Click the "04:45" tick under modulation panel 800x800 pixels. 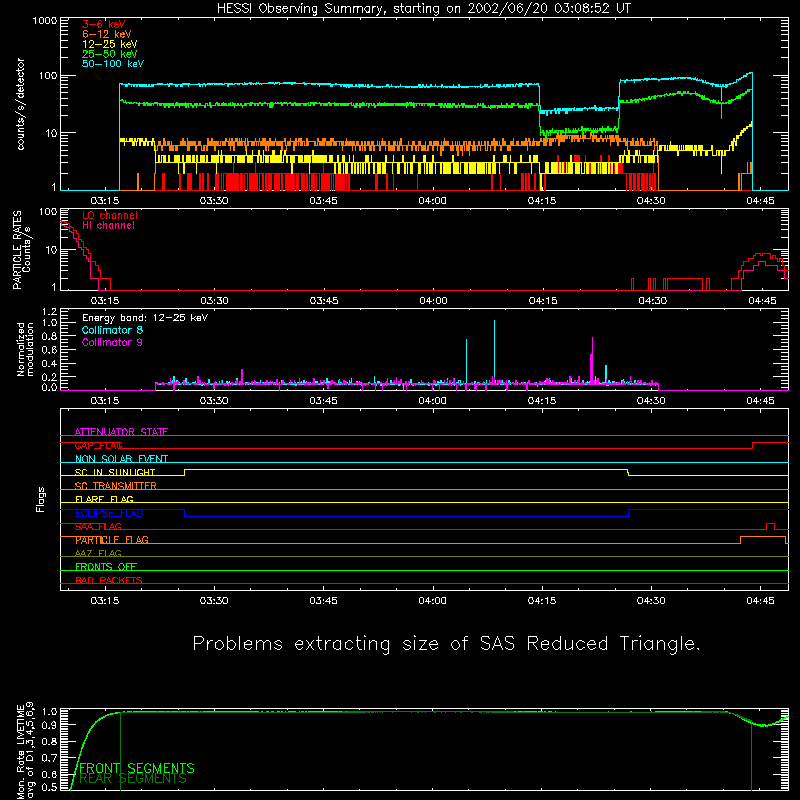tap(760, 401)
